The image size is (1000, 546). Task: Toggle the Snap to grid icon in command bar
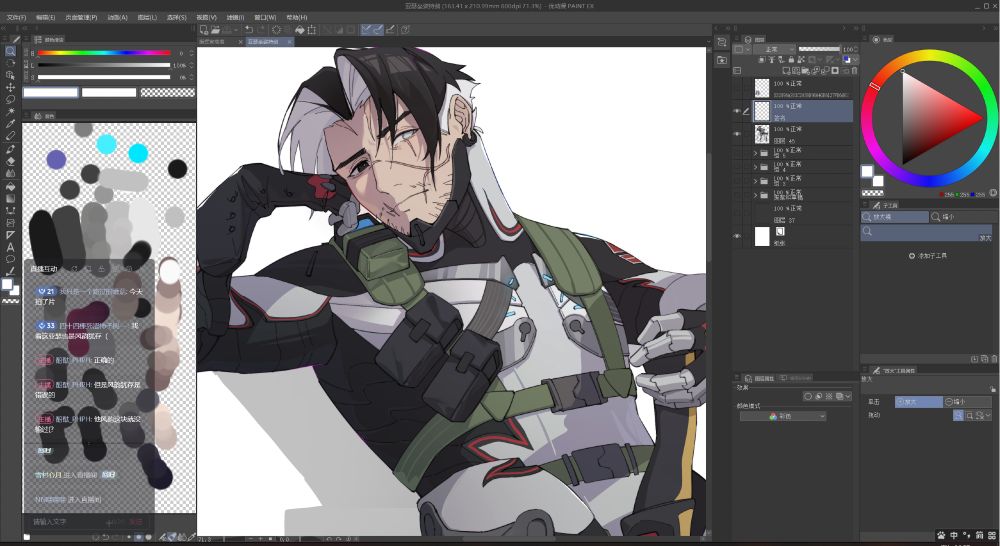pyautogui.click(x=390, y=29)
